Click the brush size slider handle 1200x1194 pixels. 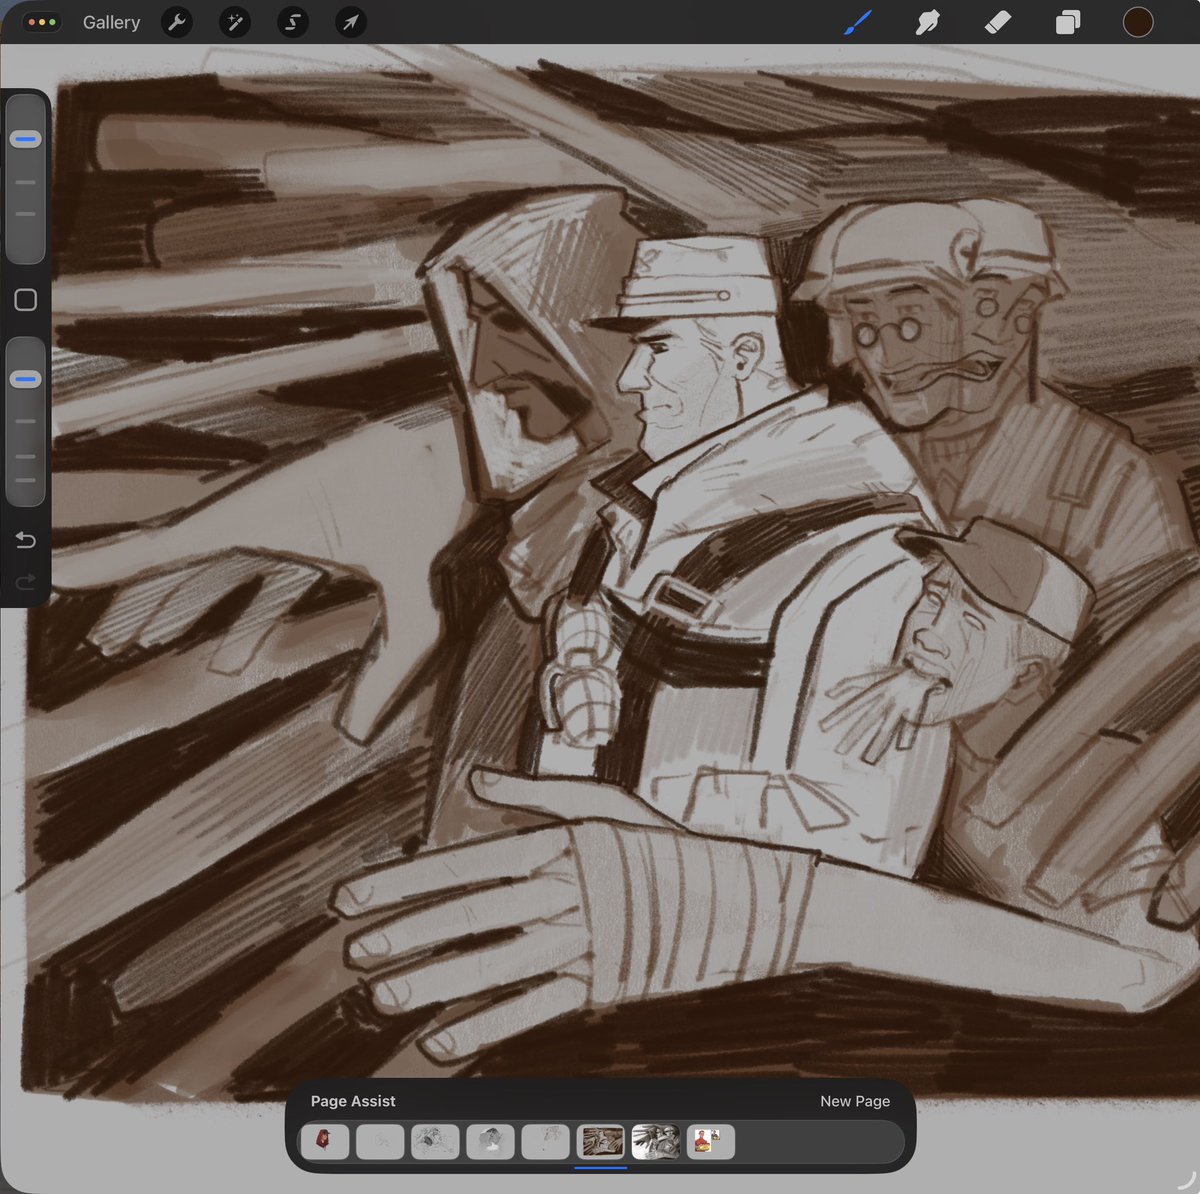coord(26,139)
